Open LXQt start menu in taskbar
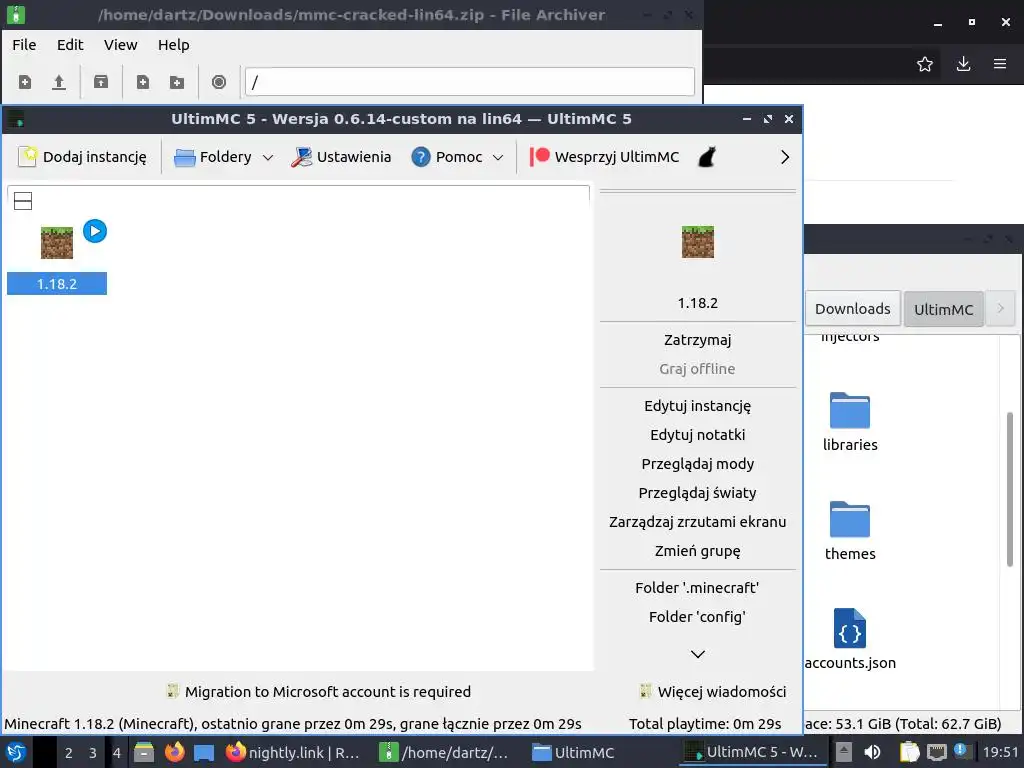The width and height of the screenshot is (1024, 768). click(16, 752)
